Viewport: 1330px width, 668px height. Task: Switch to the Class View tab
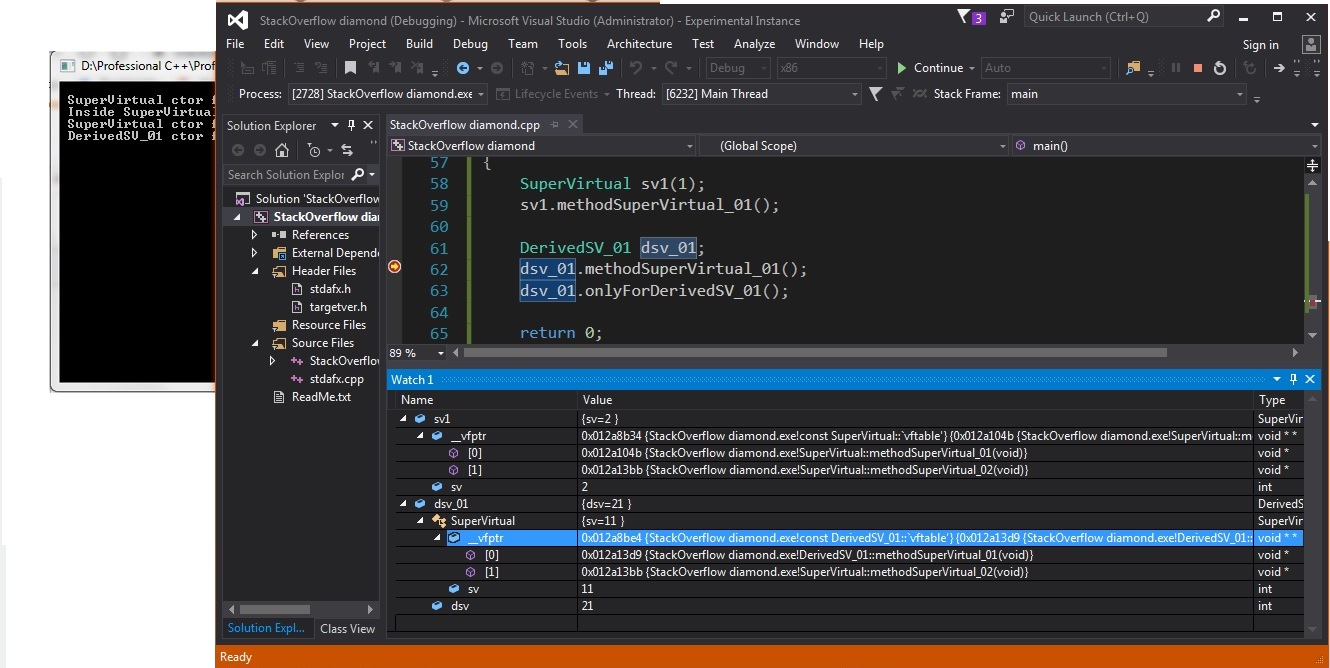347,629
